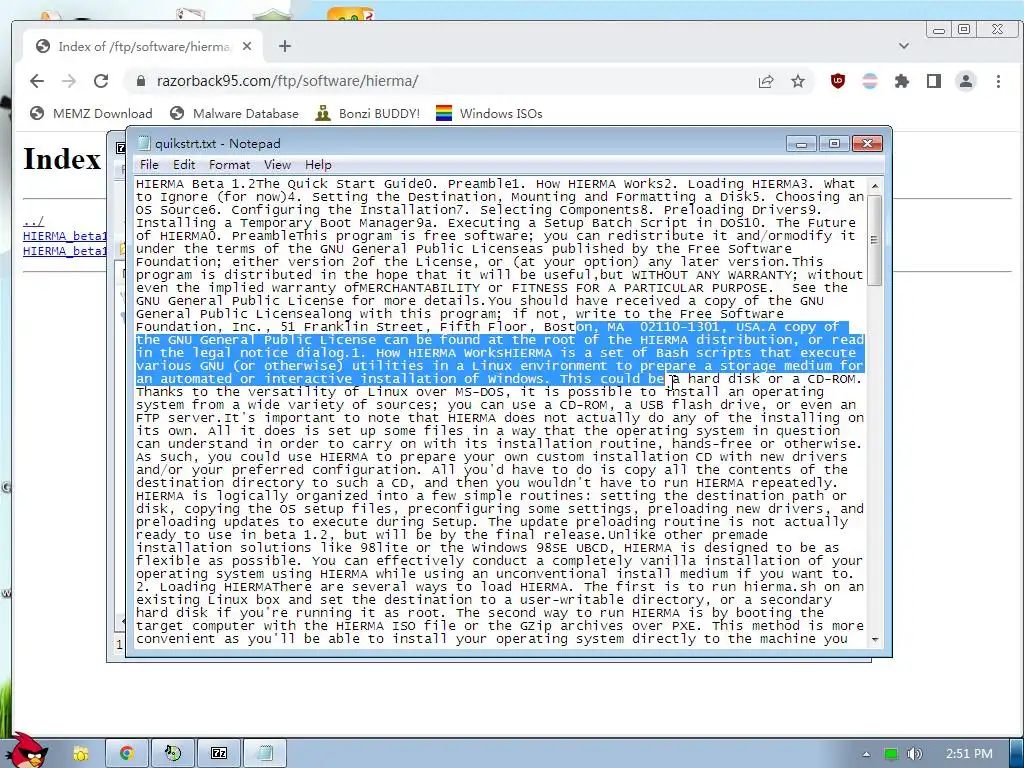The image size is (1024, 768).
Task: Click the Show desktop button
Action: coord(1016,754)
